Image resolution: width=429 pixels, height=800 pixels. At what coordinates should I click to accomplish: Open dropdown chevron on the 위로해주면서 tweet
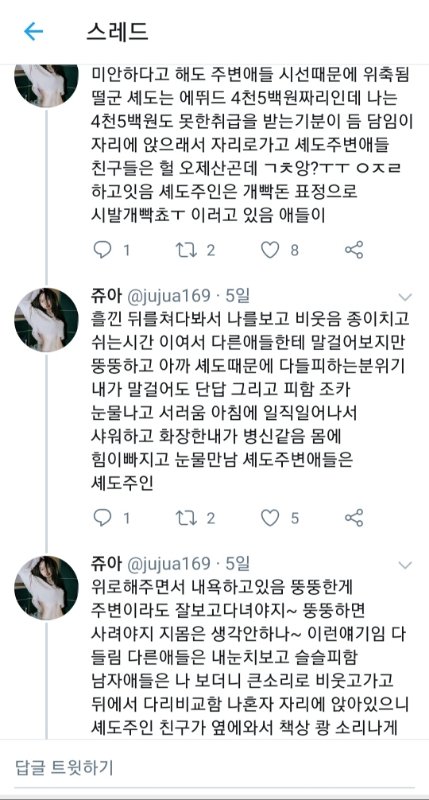405,564
